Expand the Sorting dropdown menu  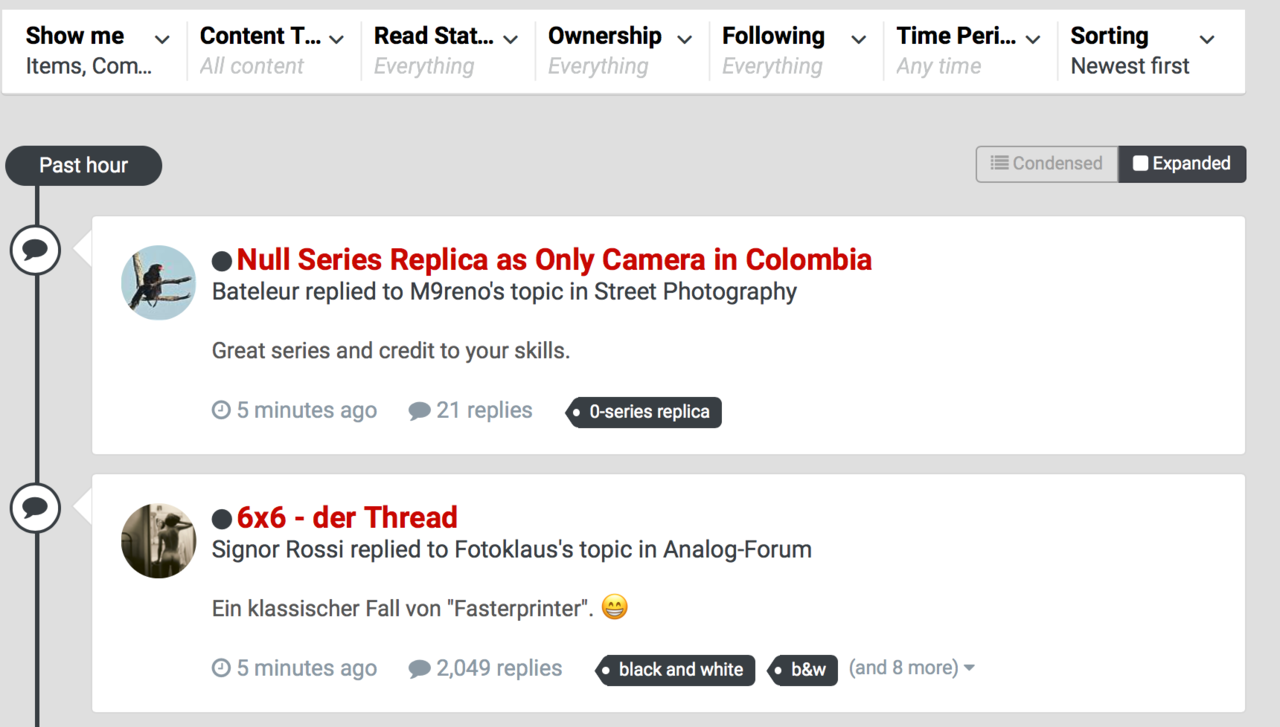pos(1142,51)
